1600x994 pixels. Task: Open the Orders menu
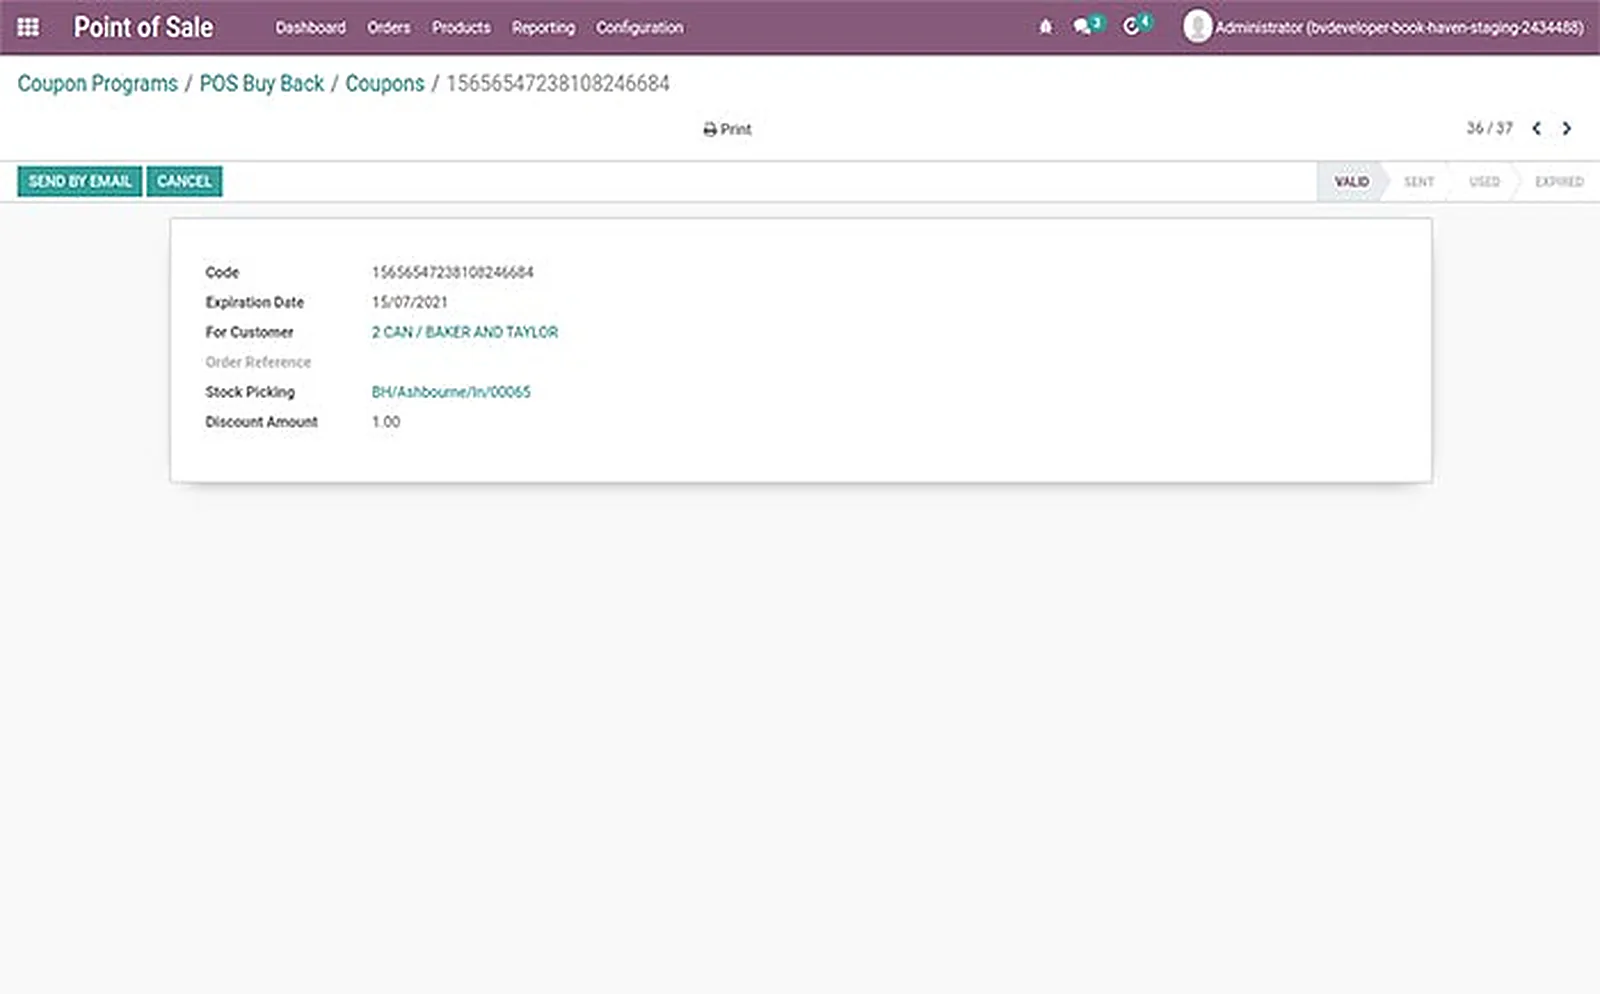pyautogui.click(x=389, y=28)
